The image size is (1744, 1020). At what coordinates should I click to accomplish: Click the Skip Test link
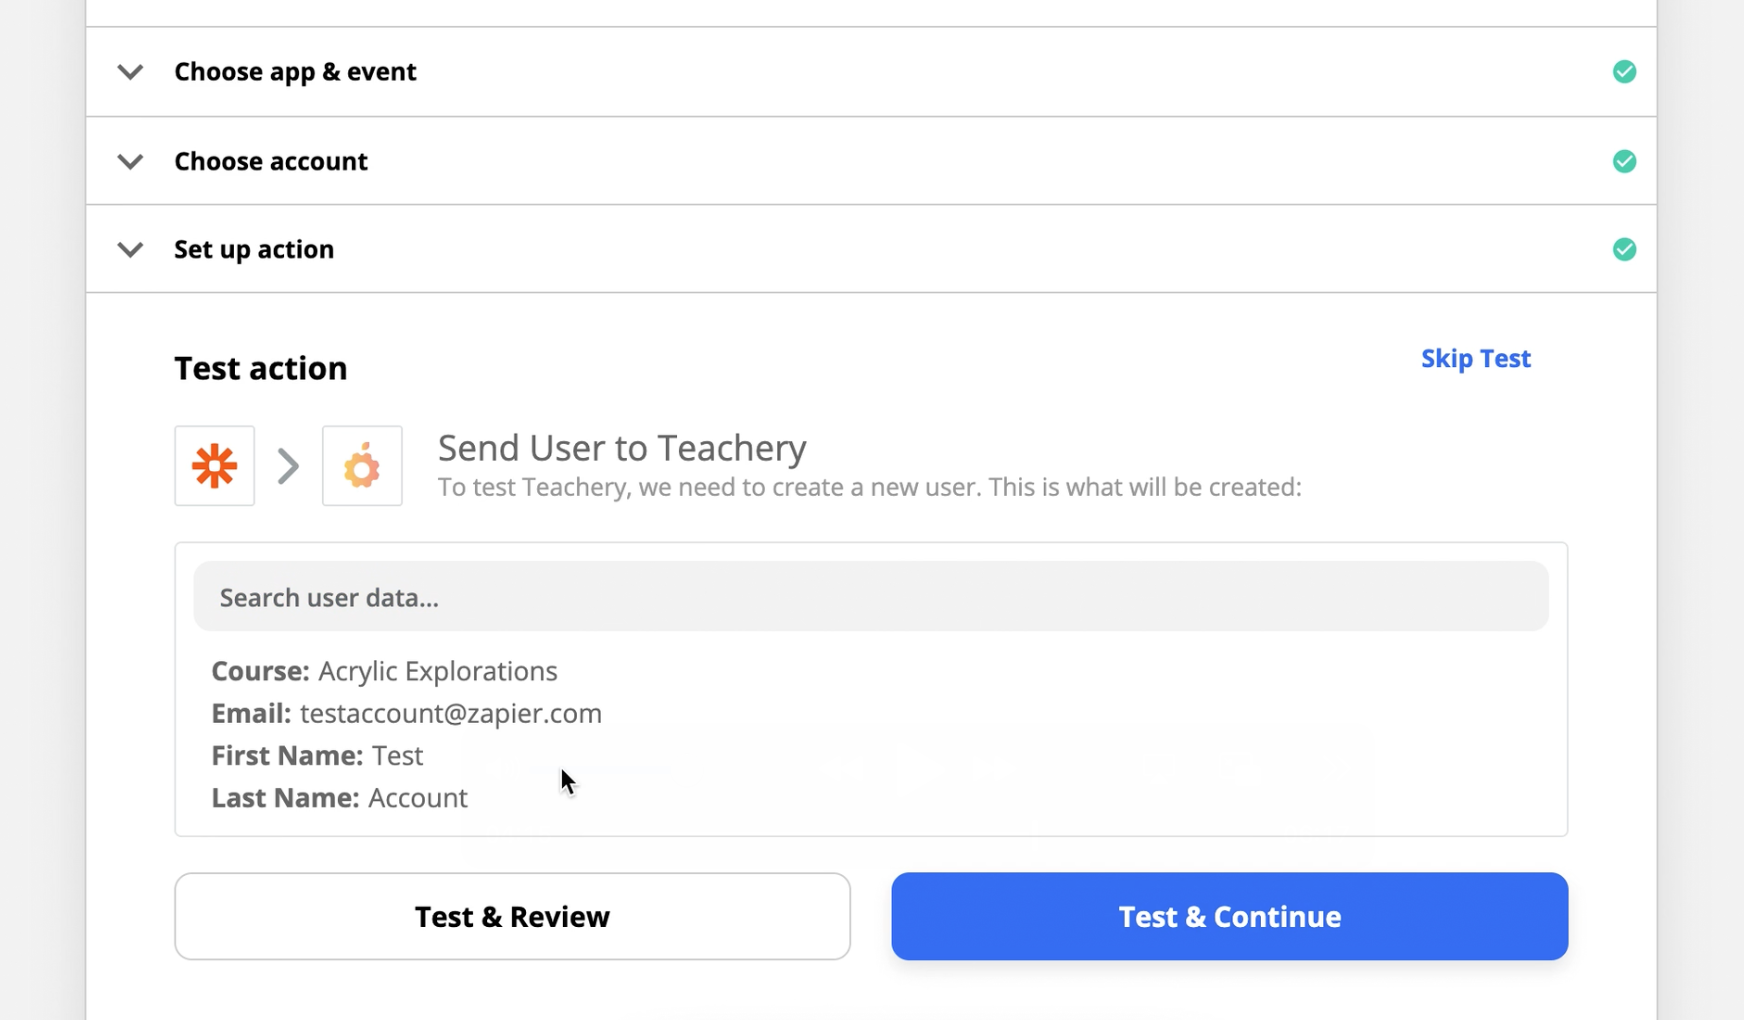click(x=1475, y=359)
